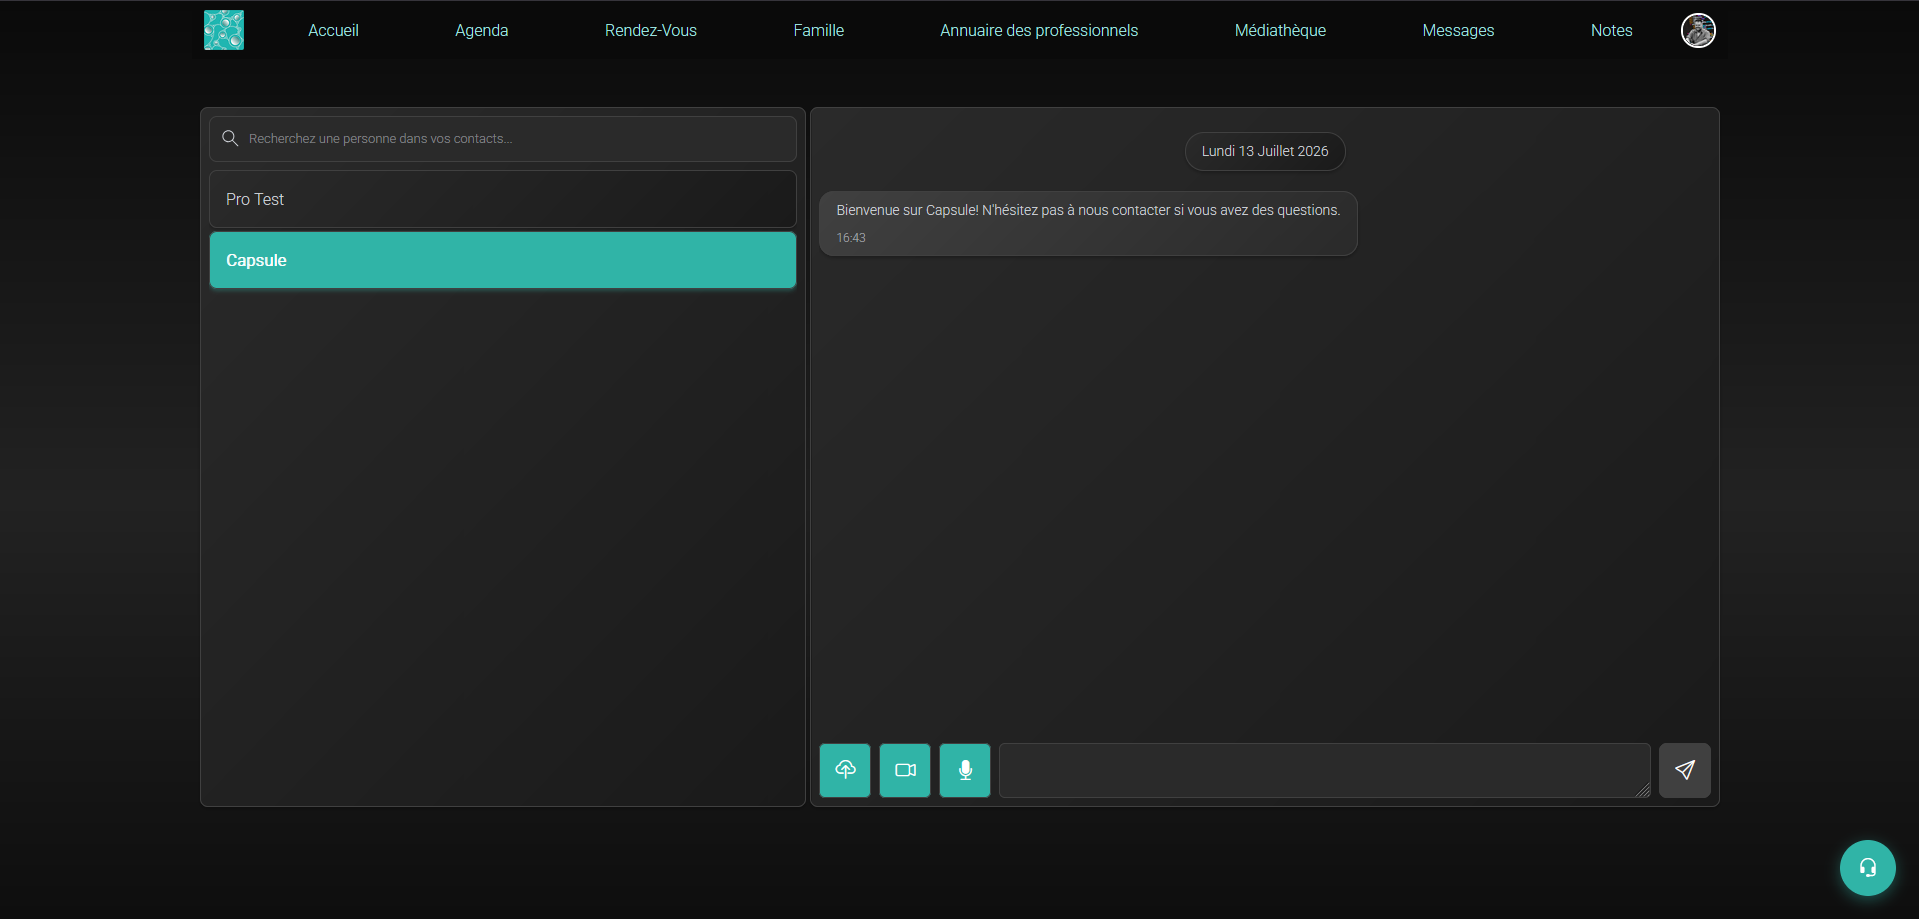Start a video recording with camera button
Image resolution: width=1919 pixels, height=919 pixels.
pyautogui.click(x=905, y=770)
